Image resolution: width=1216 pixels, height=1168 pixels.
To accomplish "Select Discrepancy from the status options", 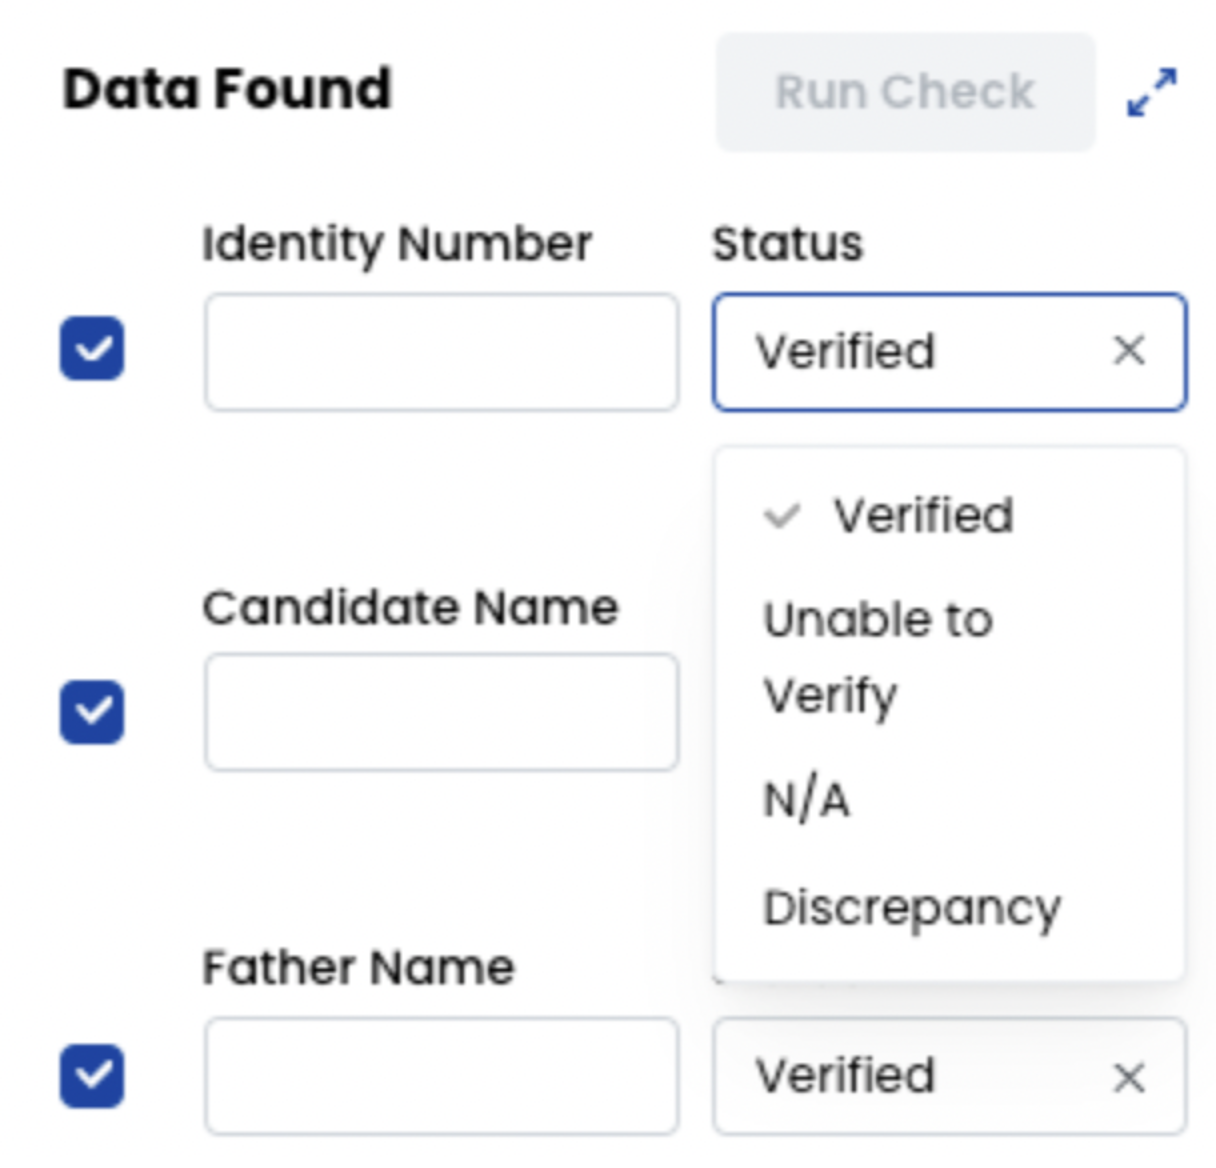I will (x=911, y=908).
